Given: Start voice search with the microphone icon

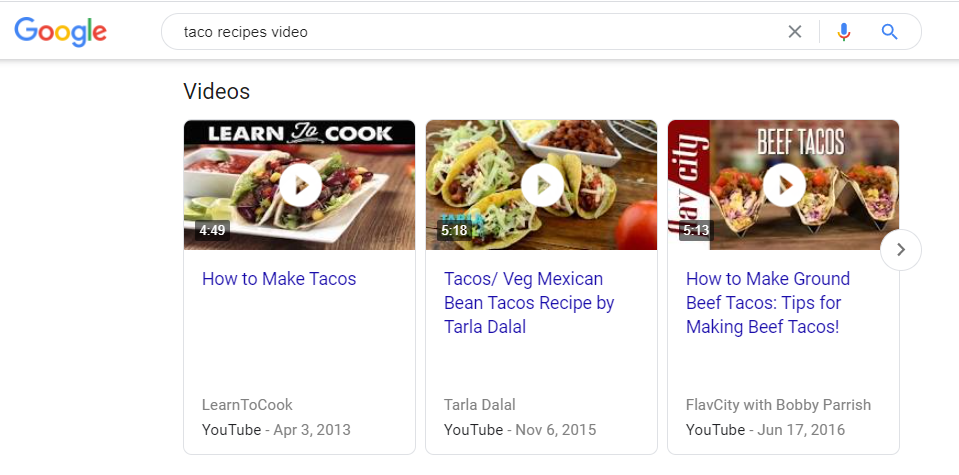Looking at the screenshot, I should (844, 32).
